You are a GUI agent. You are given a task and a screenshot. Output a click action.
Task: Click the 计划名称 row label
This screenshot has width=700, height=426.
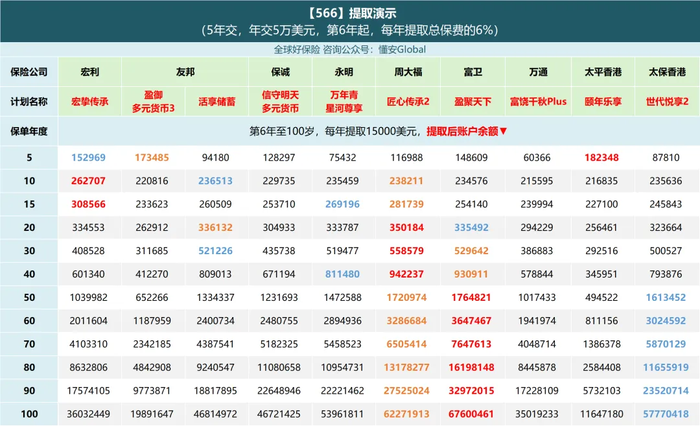[x=29, y=102]
